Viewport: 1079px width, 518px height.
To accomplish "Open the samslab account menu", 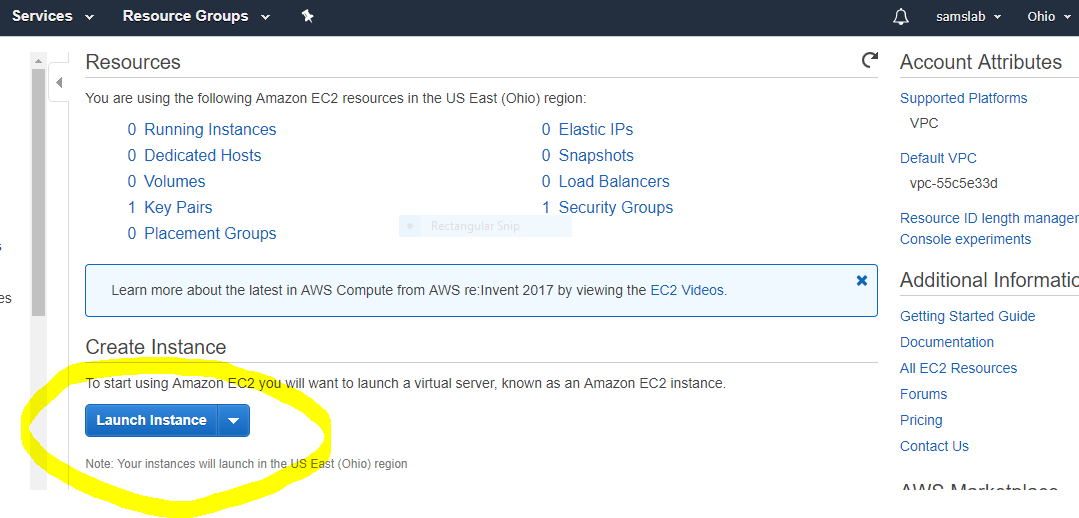I will coord(968,17).
